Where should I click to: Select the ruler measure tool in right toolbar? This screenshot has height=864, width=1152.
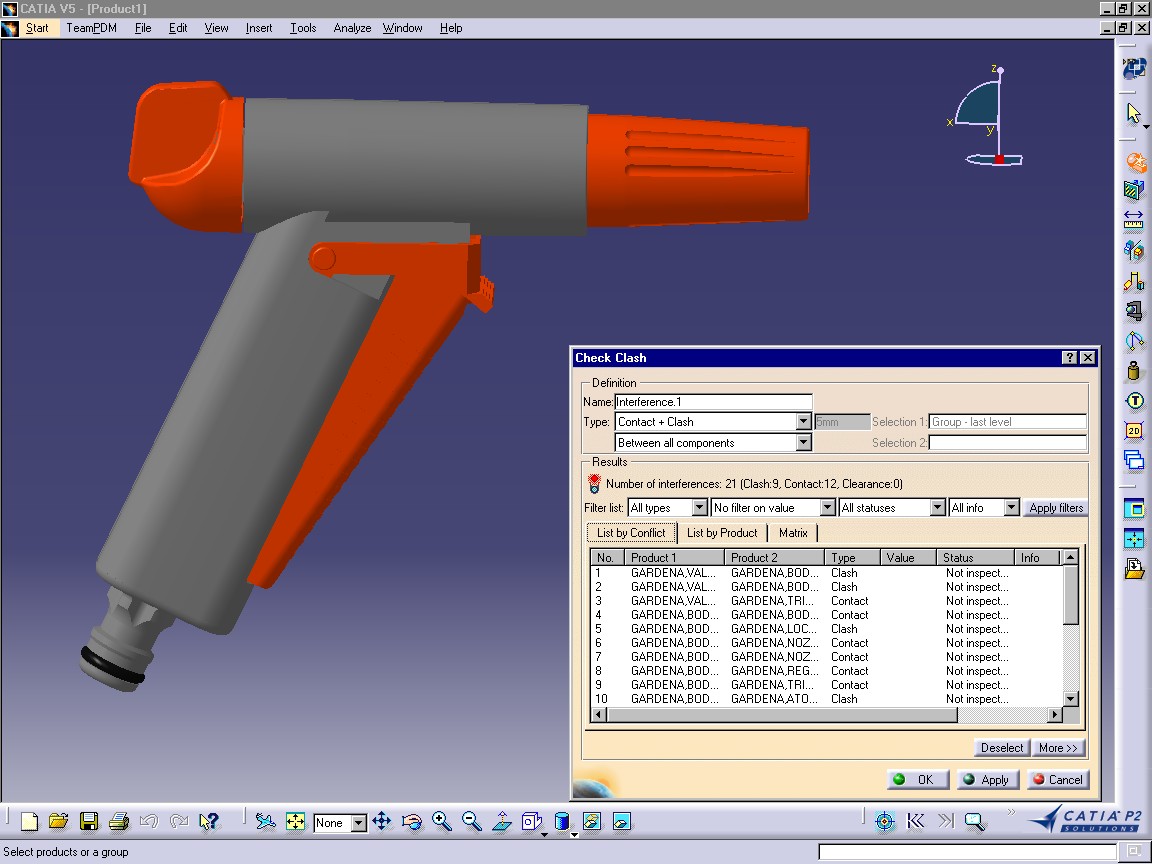[1134, 220]
